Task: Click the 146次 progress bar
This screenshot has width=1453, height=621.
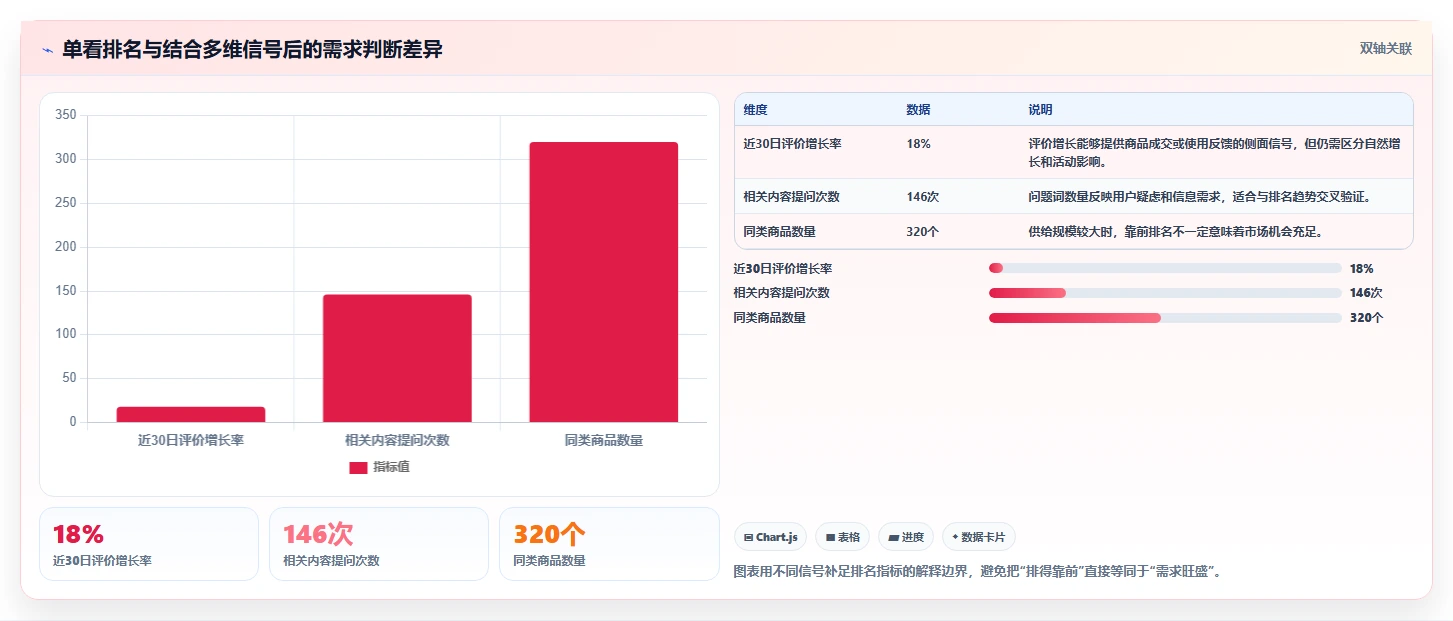Action: click(x=1165, y=293)
